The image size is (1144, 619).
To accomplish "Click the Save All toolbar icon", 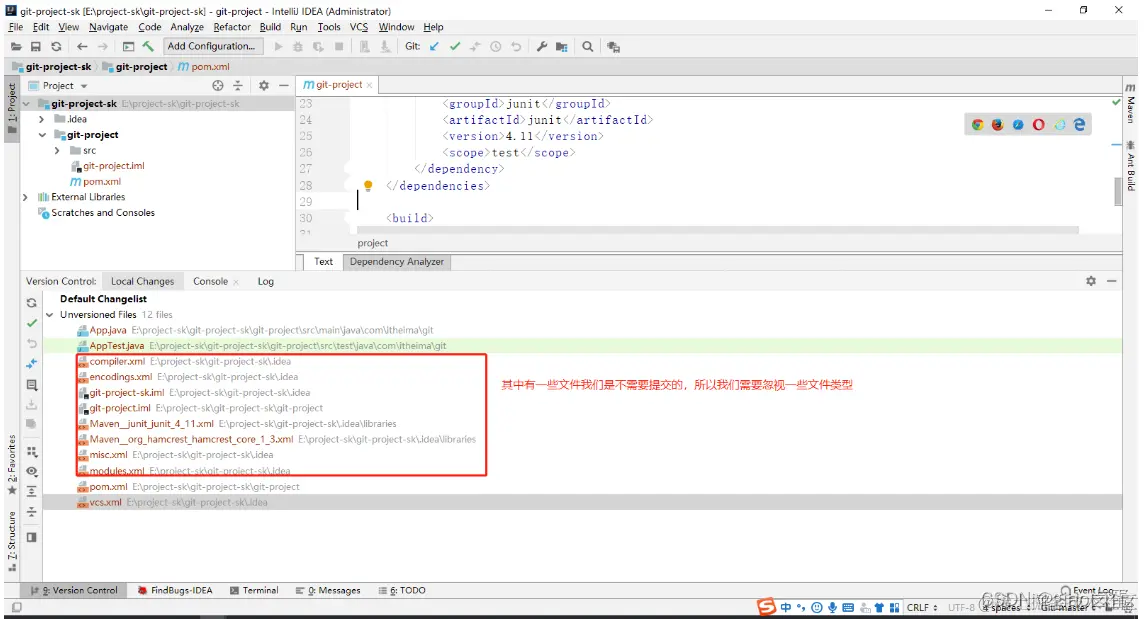I will tap(36, 47).
